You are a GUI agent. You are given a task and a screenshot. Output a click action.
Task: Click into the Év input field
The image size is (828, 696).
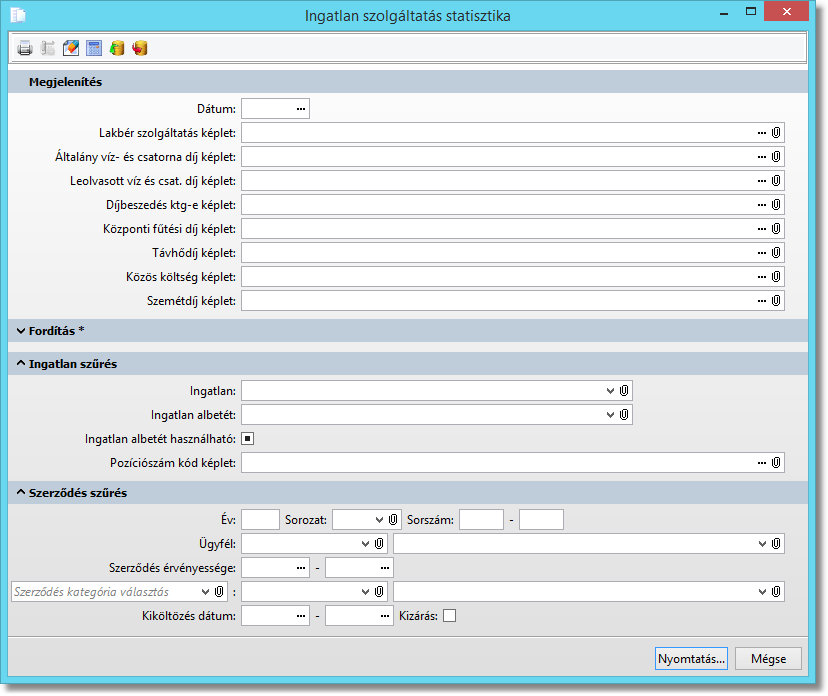point(260,519)
